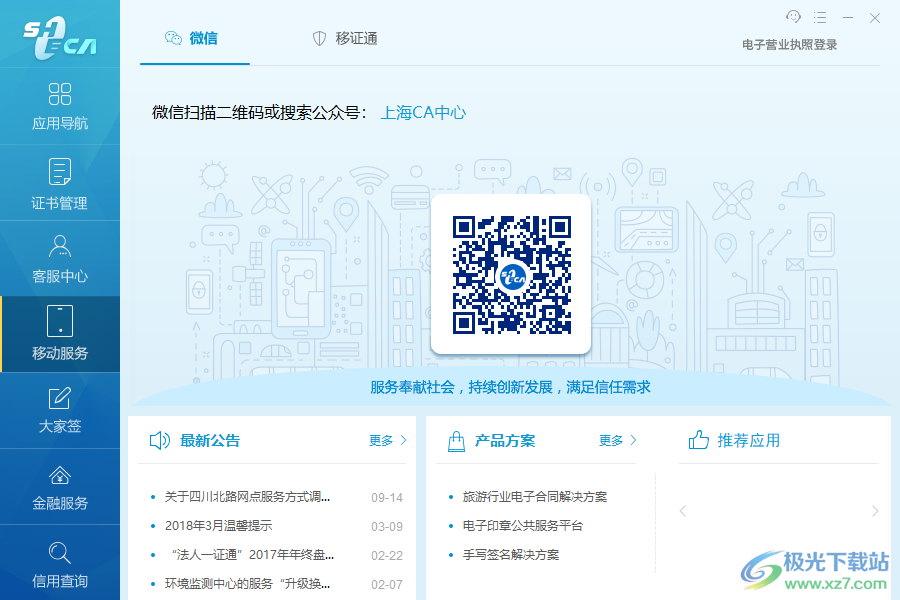Click the 产品方案 shopping bag icon
The image size is (900, 600).
click(x=456, y=441)
